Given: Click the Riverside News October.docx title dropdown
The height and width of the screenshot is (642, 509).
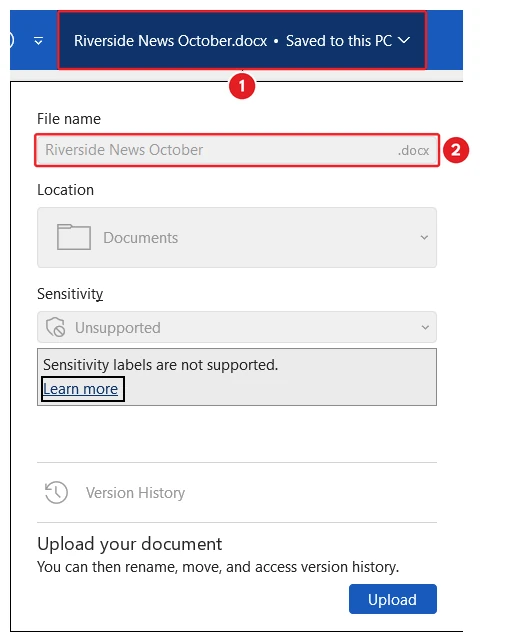Looking at the screenshot, I should 242,41.
